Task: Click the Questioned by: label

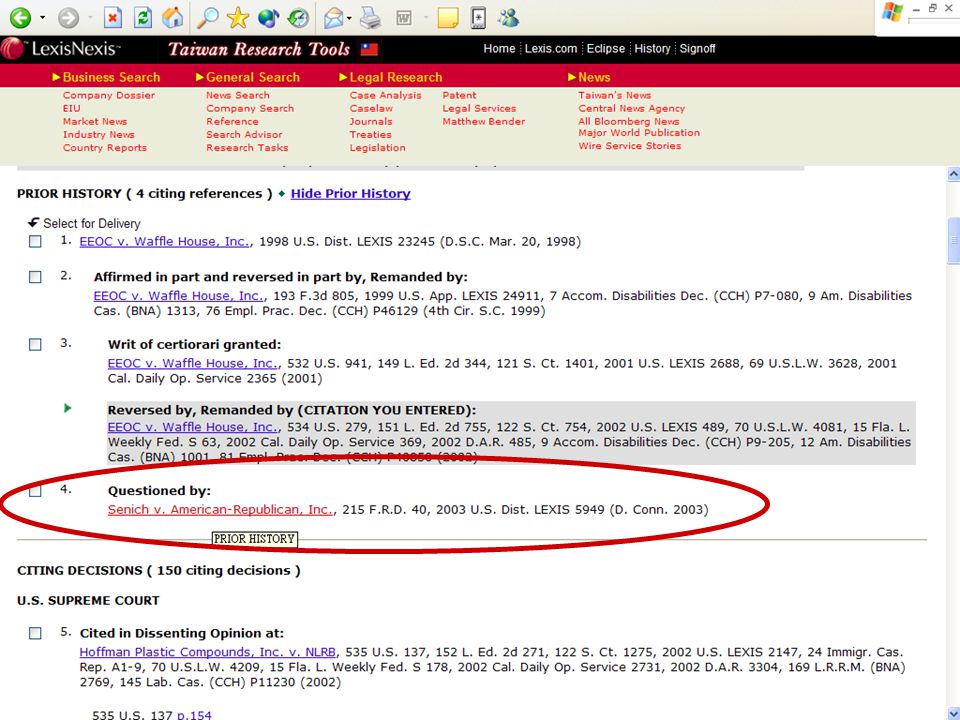Action: (159, 490)
